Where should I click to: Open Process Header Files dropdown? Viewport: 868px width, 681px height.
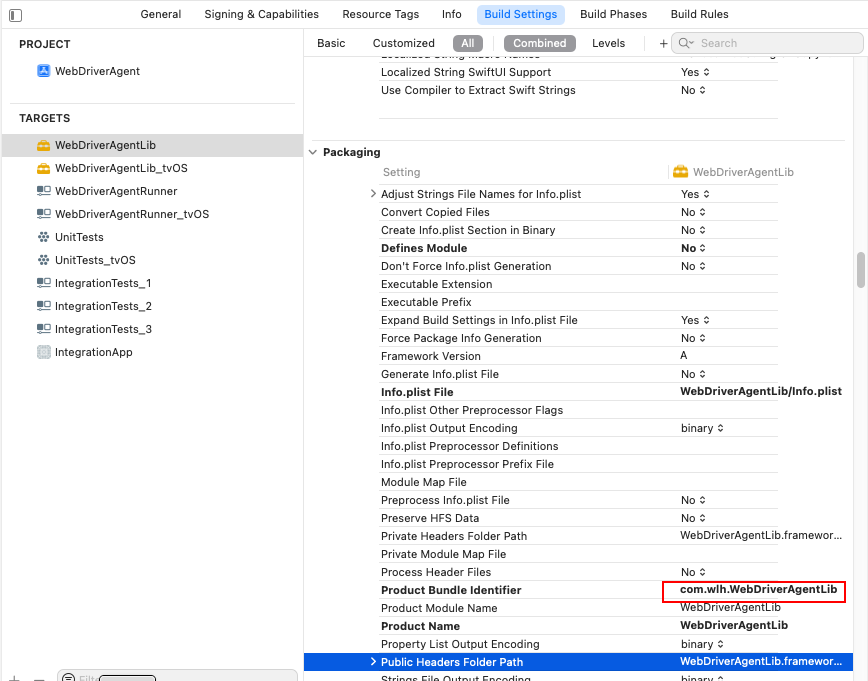pos(693,572)
